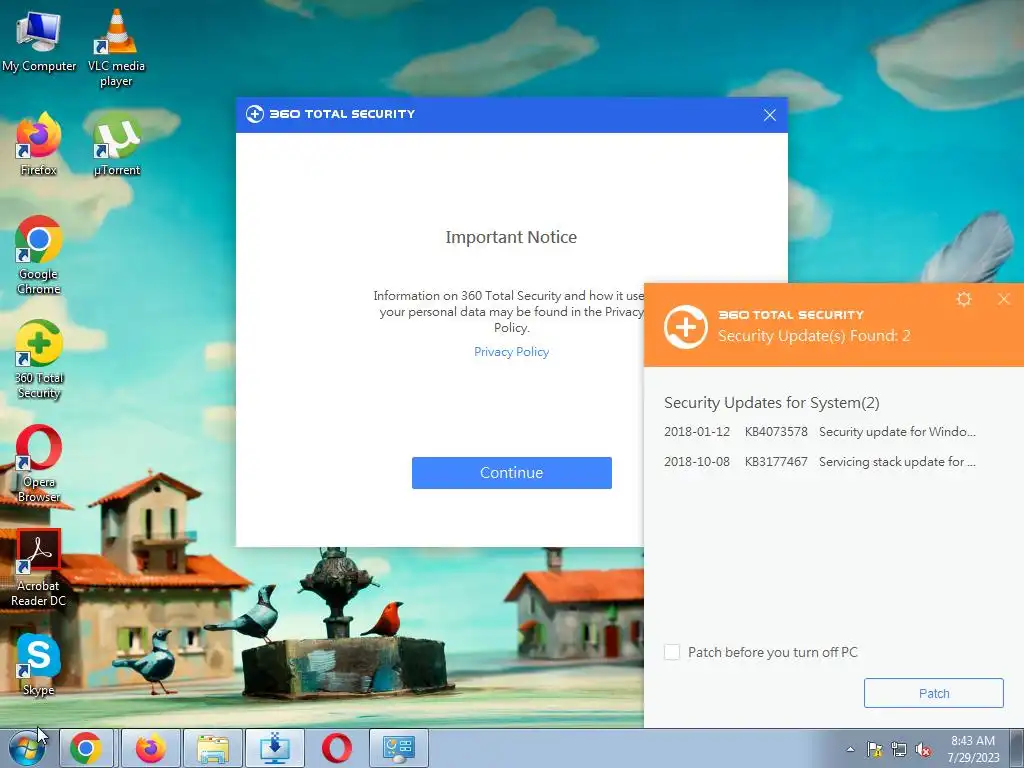Open the Control Panel taskbar icon
This screenshot has width=1024, height=768.
[x=399, y=748]
